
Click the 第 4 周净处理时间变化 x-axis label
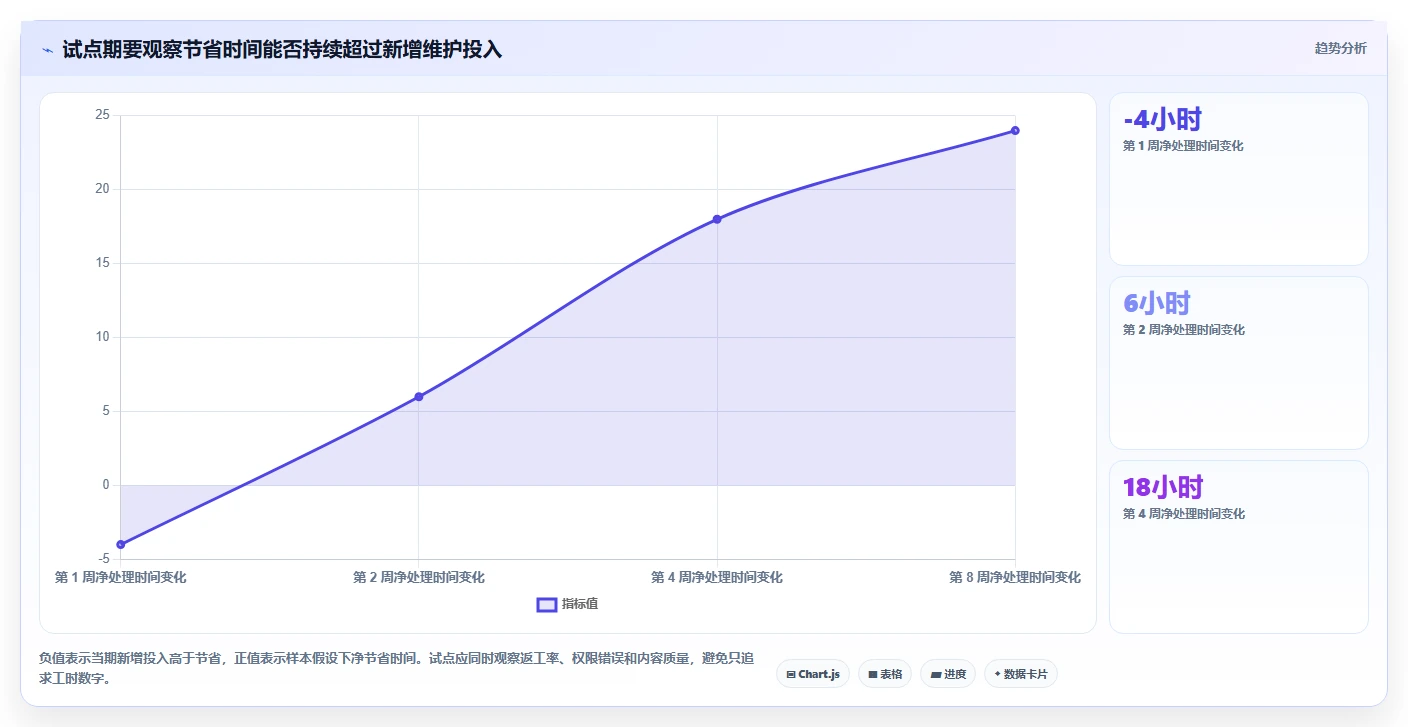click(x=717, y=577)
